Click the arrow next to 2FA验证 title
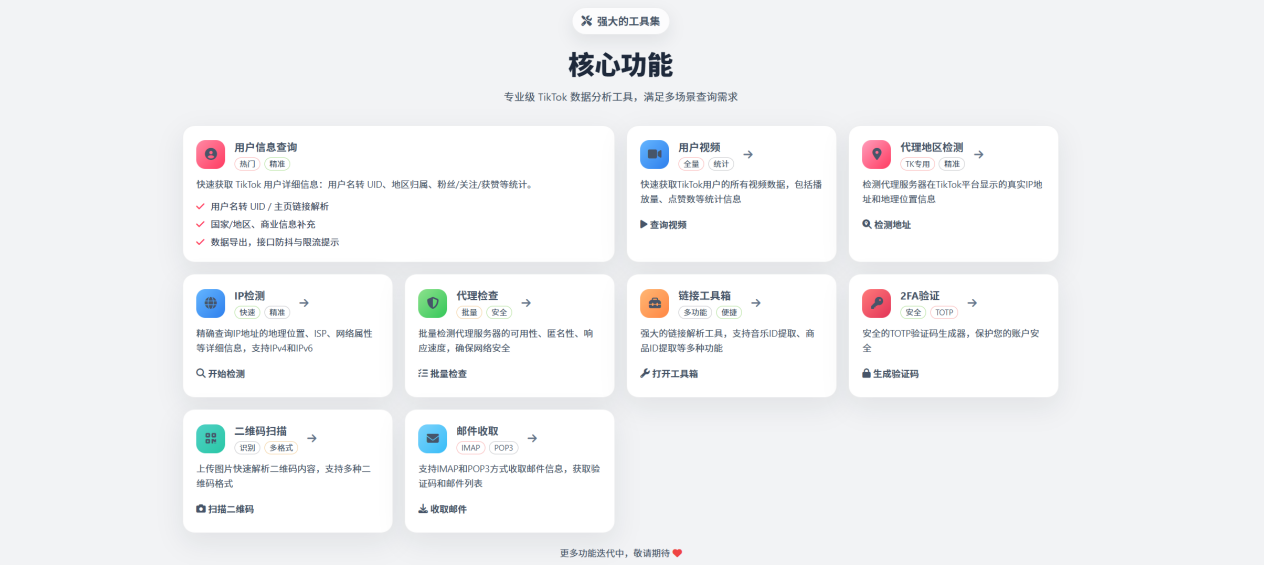Screen dimensions: 1264x565 click(x=972, y=303)
